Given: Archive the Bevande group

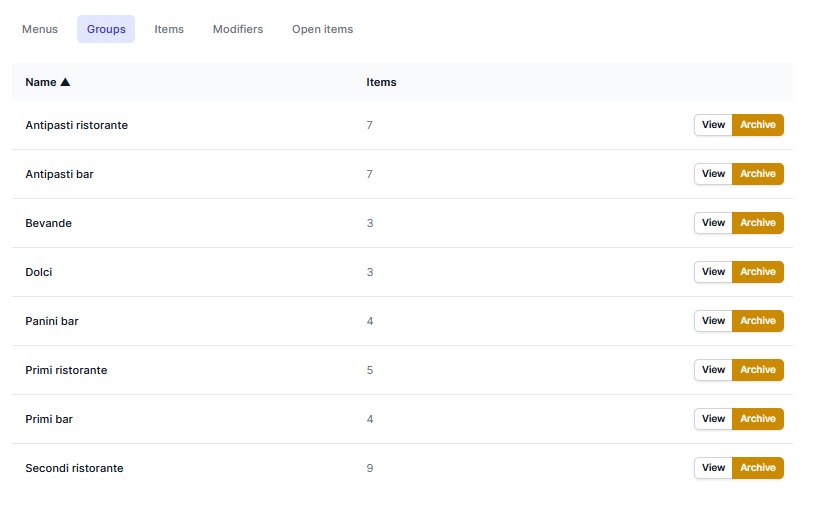Looking at the screenshot, I should coord(758,223).
